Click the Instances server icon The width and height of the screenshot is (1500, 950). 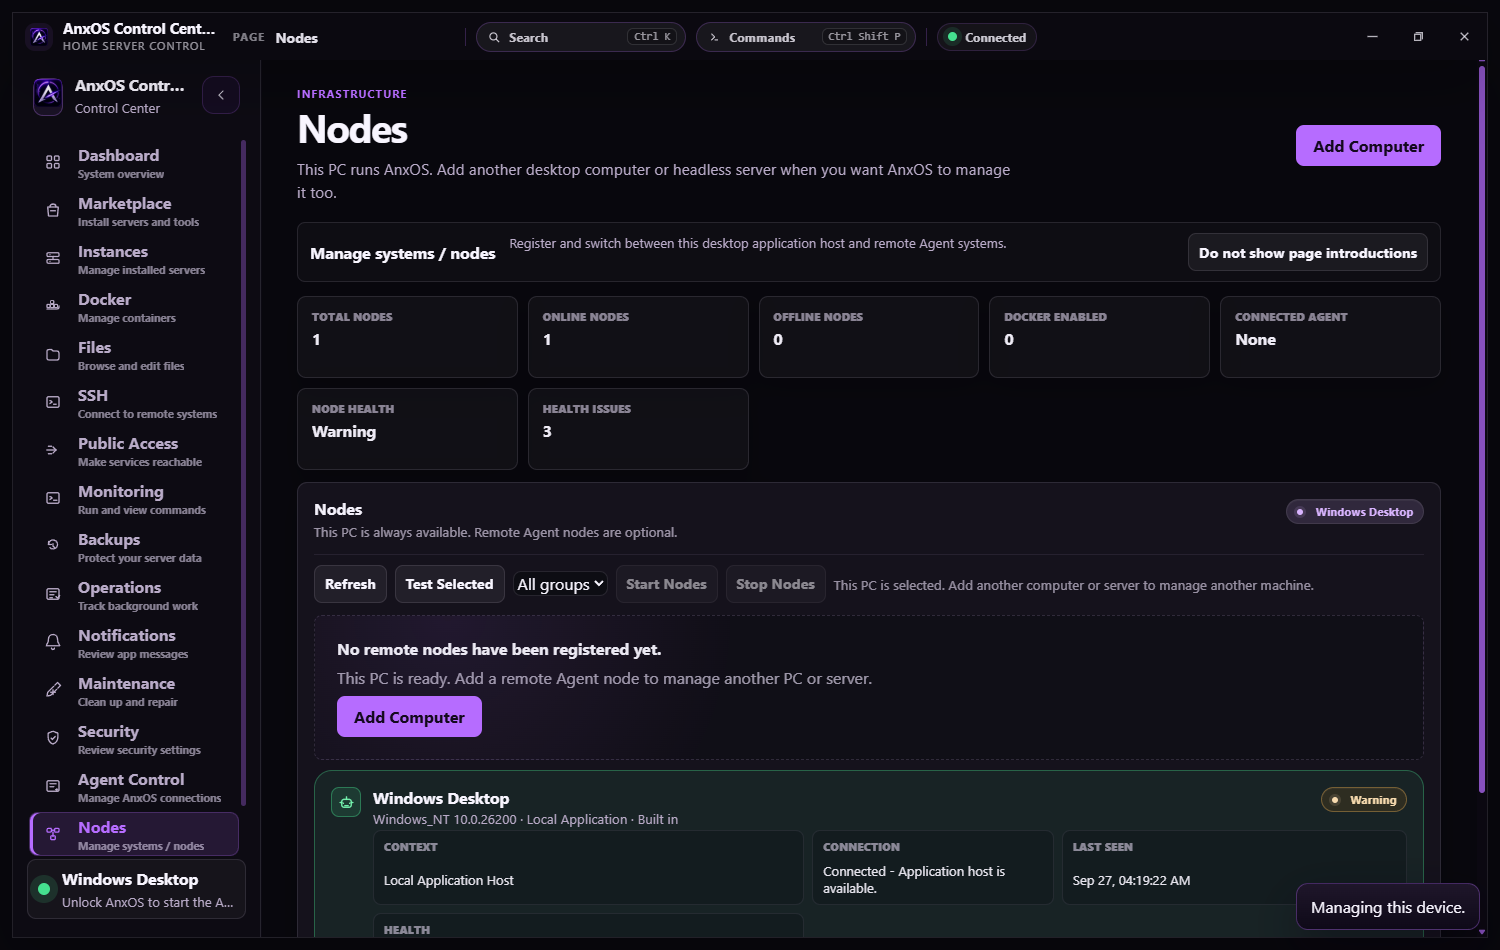[53, 258]
